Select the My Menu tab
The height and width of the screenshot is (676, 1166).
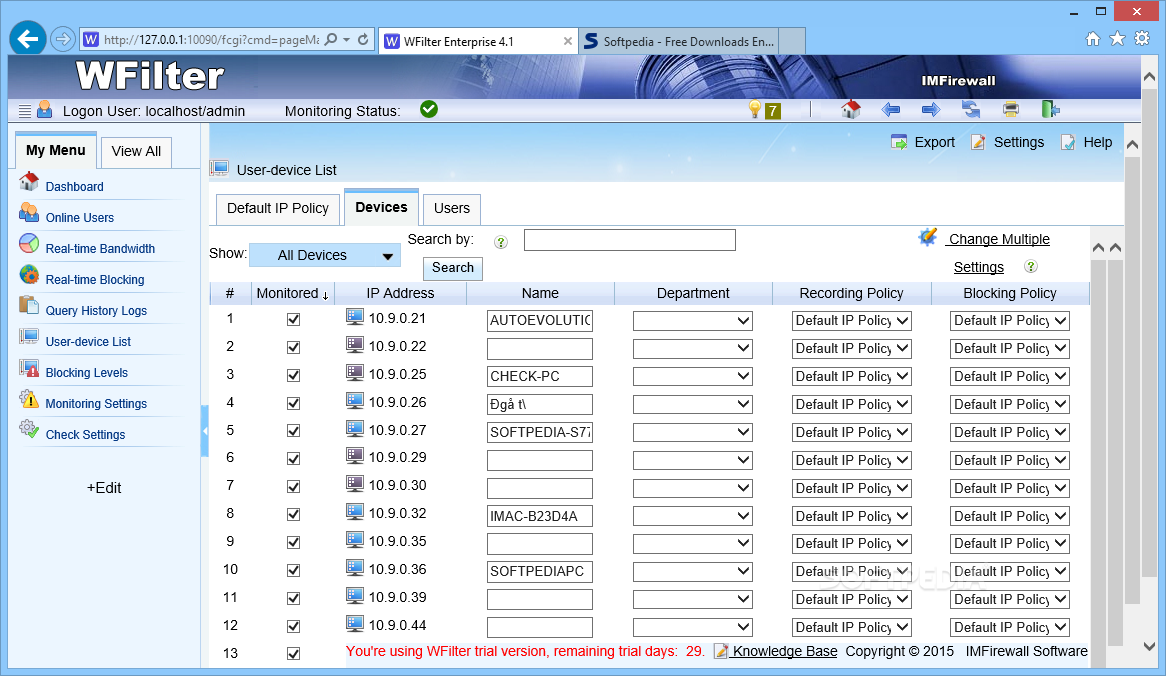tap(56, 151)
